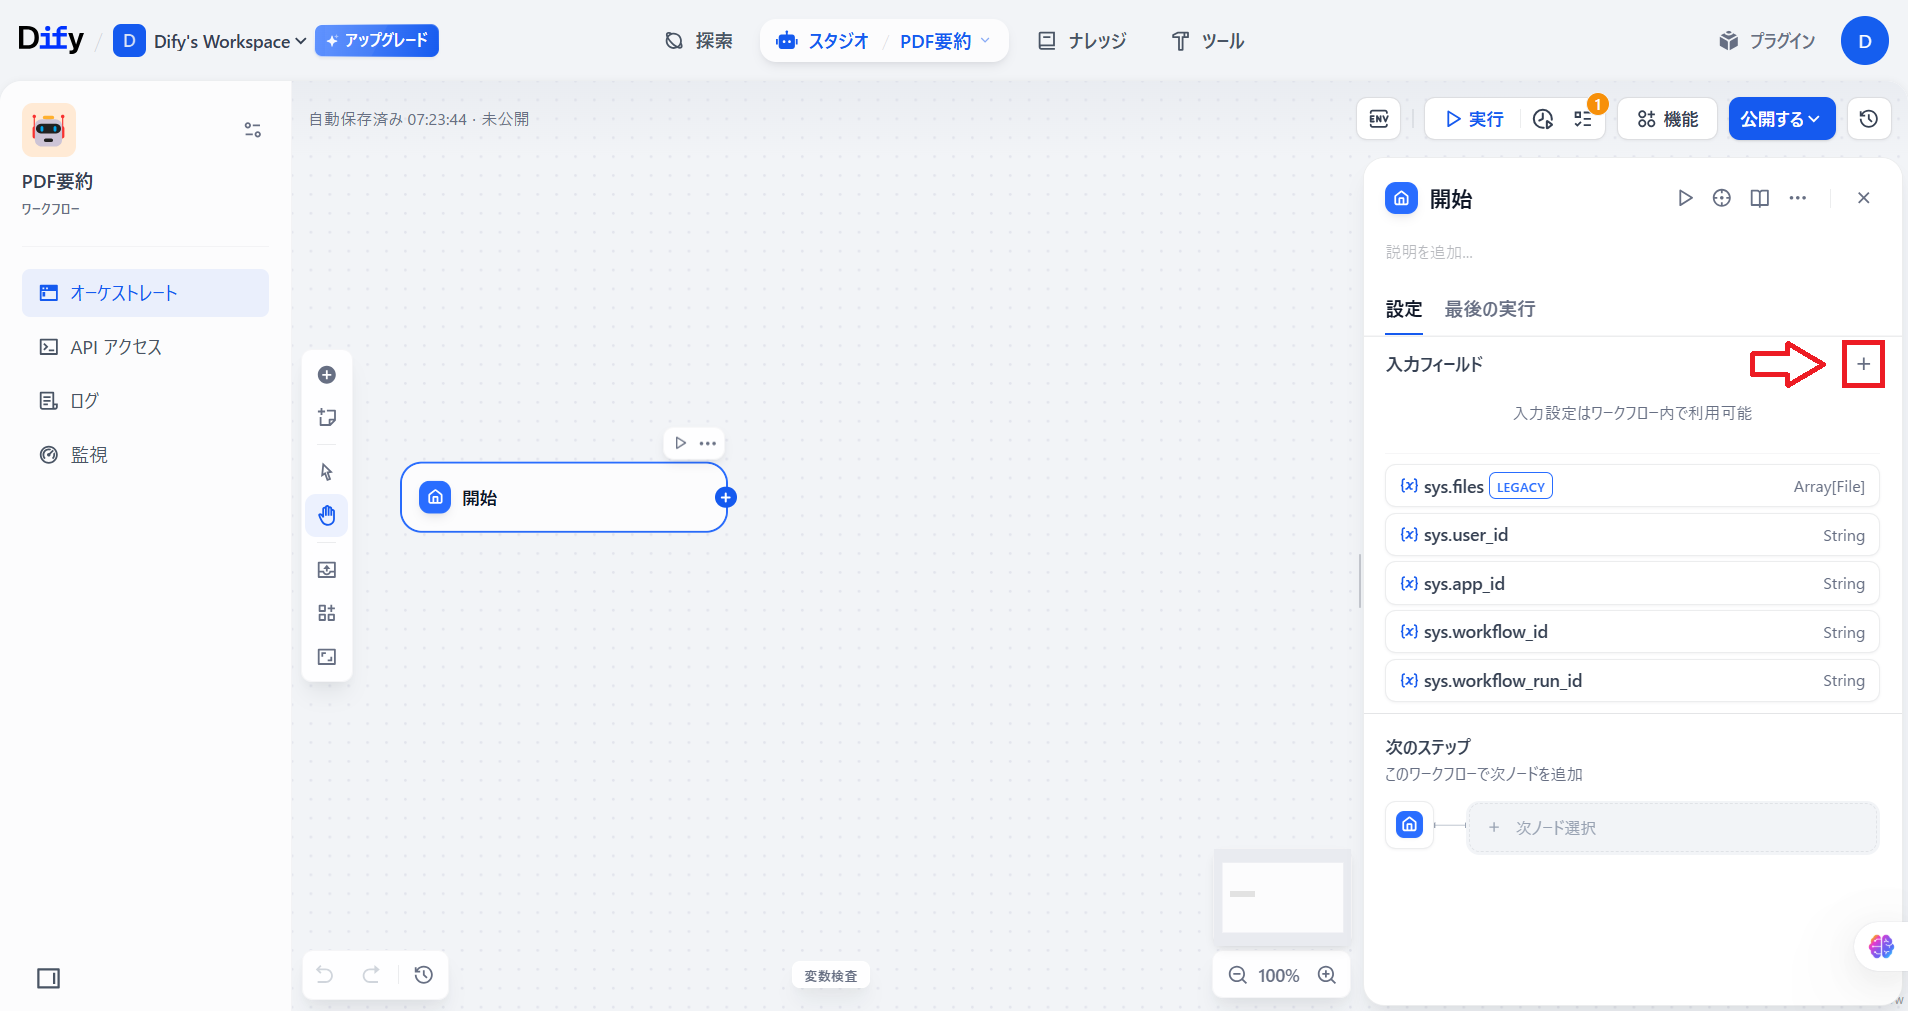Switch to hand pan mode tool
Viewport: 1908px width, 1011px height.
pos(327,516)
